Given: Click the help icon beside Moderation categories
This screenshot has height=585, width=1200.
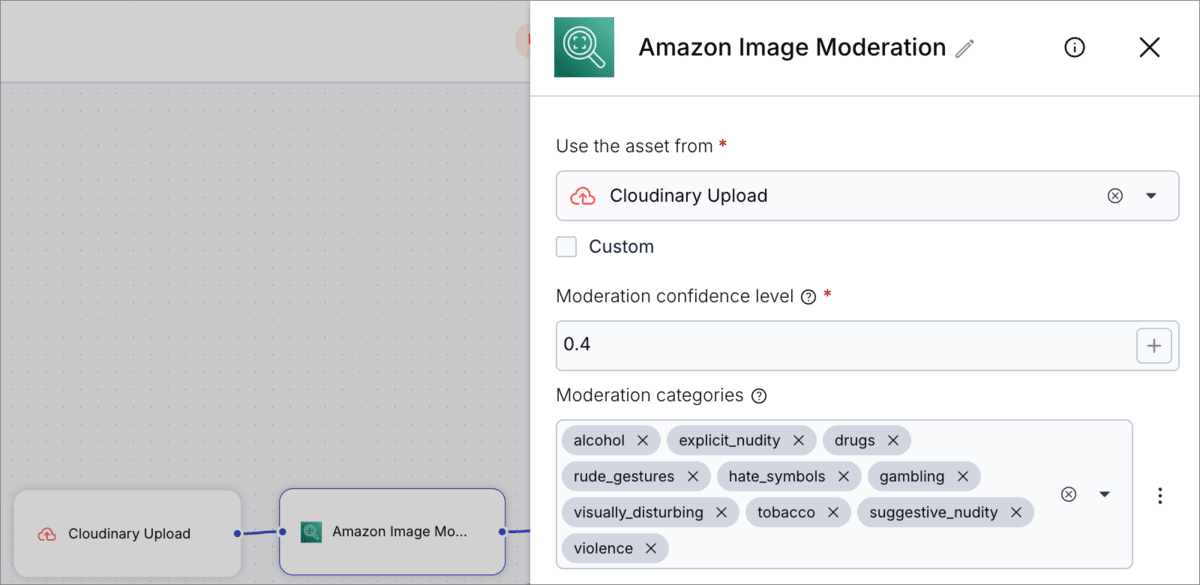Looking at the screenshot, I should (758, 396).
